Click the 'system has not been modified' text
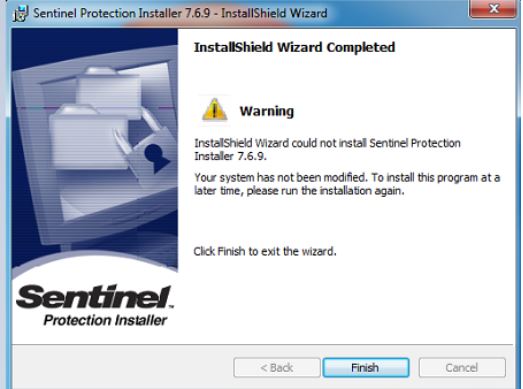Screen dimensions: 523x389 [347, 177]
